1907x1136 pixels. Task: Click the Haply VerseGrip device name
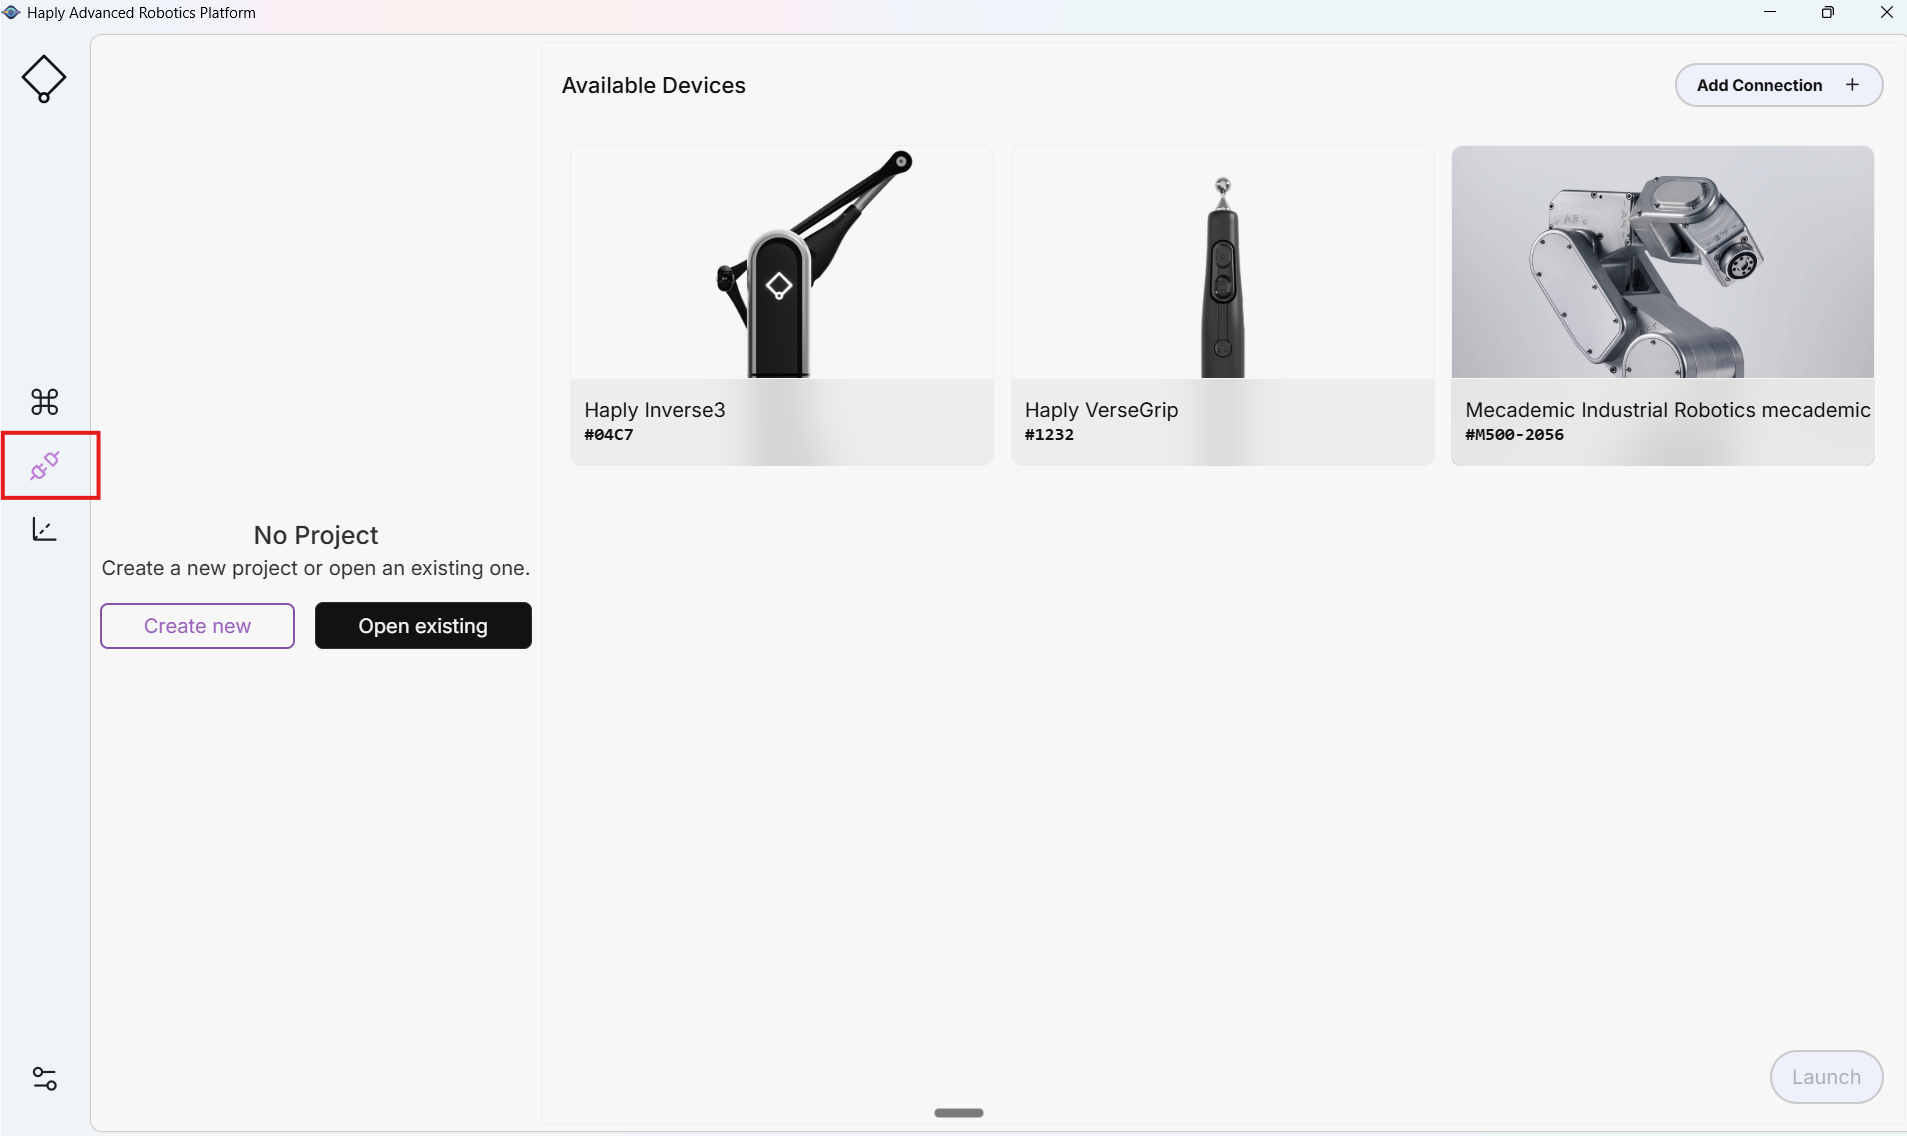point(1101,410)
